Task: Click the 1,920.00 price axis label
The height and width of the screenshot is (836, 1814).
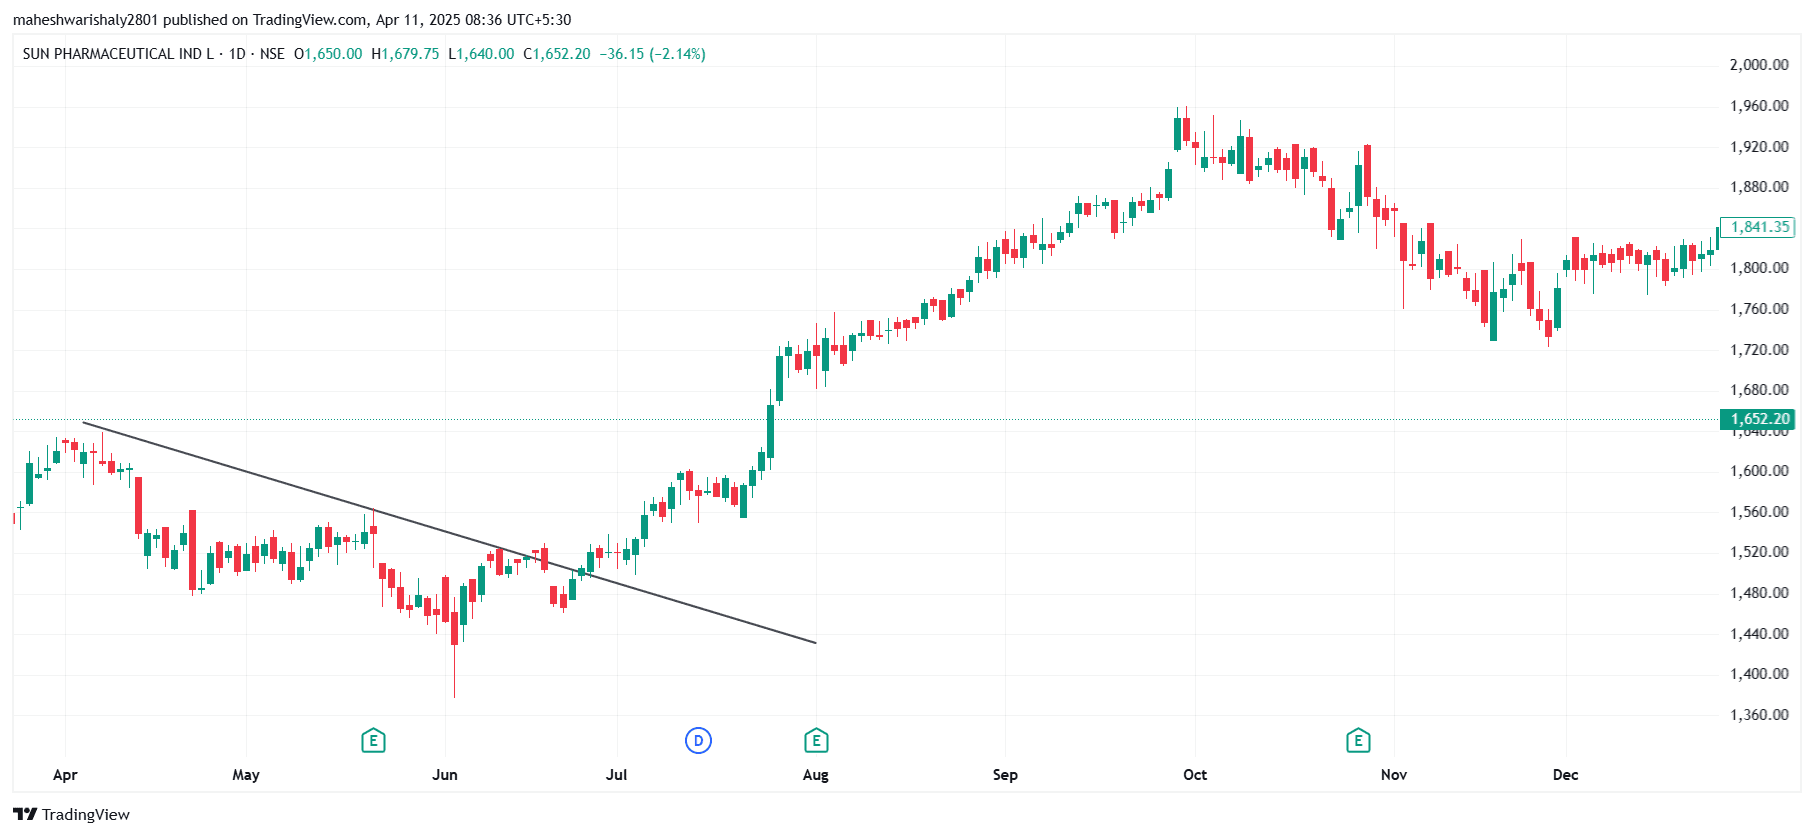Action: [x=1759, y=147]
